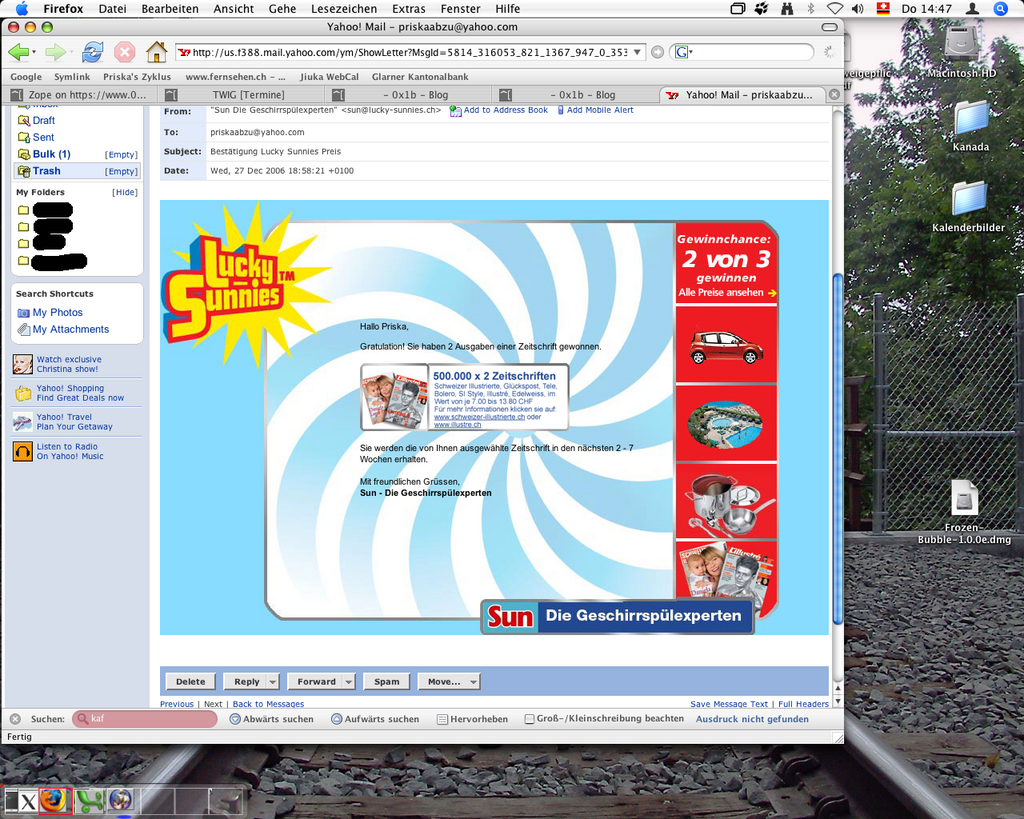This screenshot has height=819, width=1024.
Task: Empty the Bulk folder
Action: [x=121, y=155]
